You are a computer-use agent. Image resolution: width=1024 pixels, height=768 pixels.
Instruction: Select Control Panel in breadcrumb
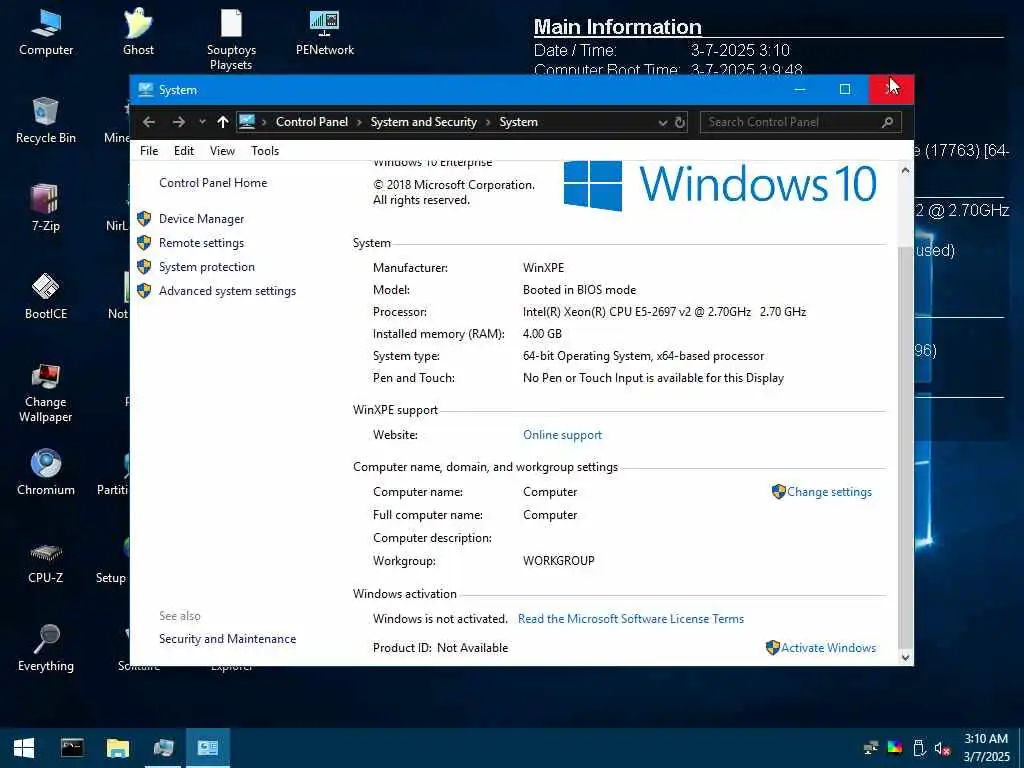[x=312, y=122]
